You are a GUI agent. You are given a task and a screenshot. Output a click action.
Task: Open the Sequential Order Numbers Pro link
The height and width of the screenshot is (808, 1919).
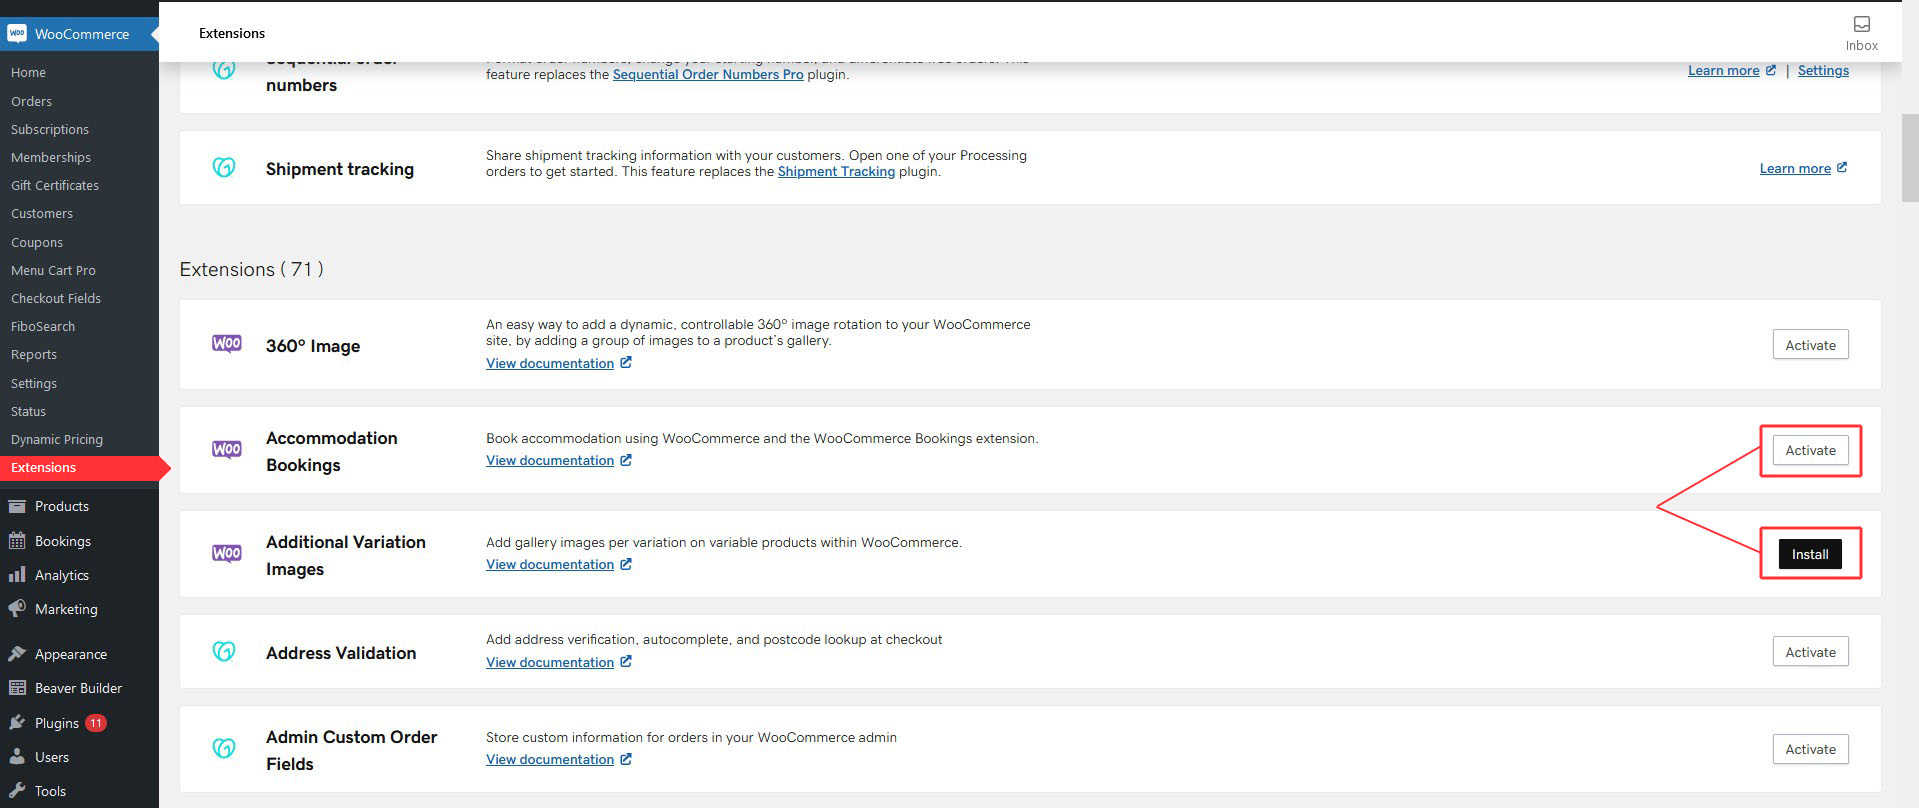[x=708, y=74]
